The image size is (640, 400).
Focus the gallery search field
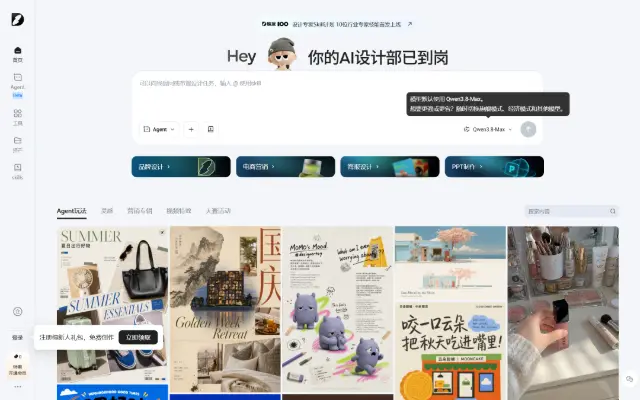[x=571, y=211]
